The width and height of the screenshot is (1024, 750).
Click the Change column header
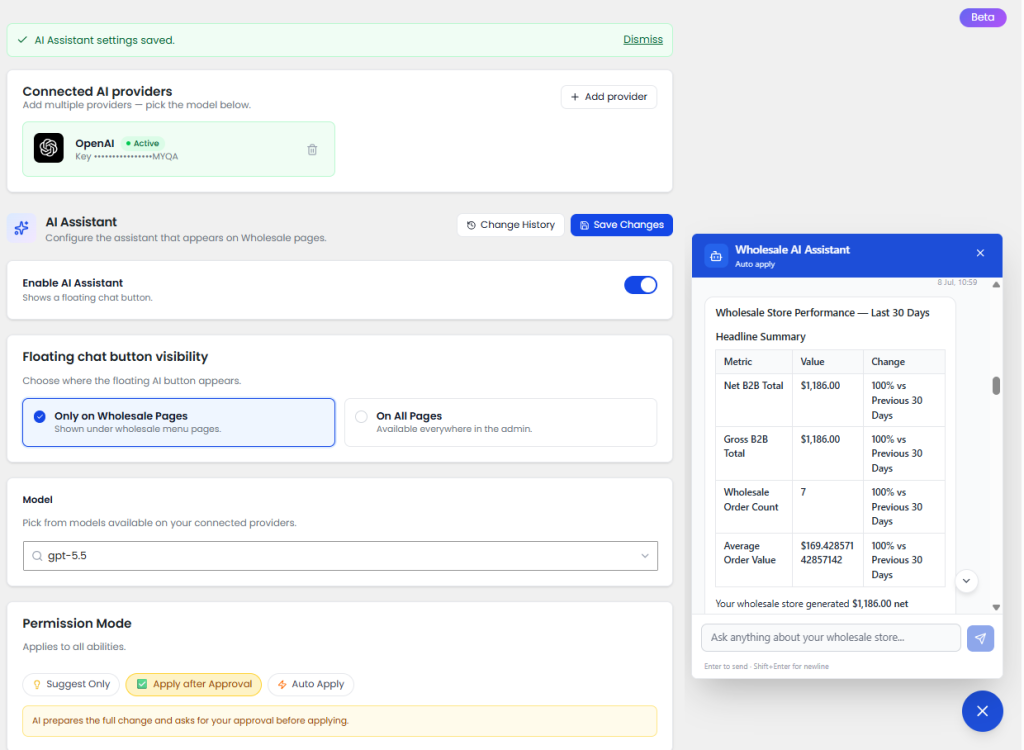[904, 362]
